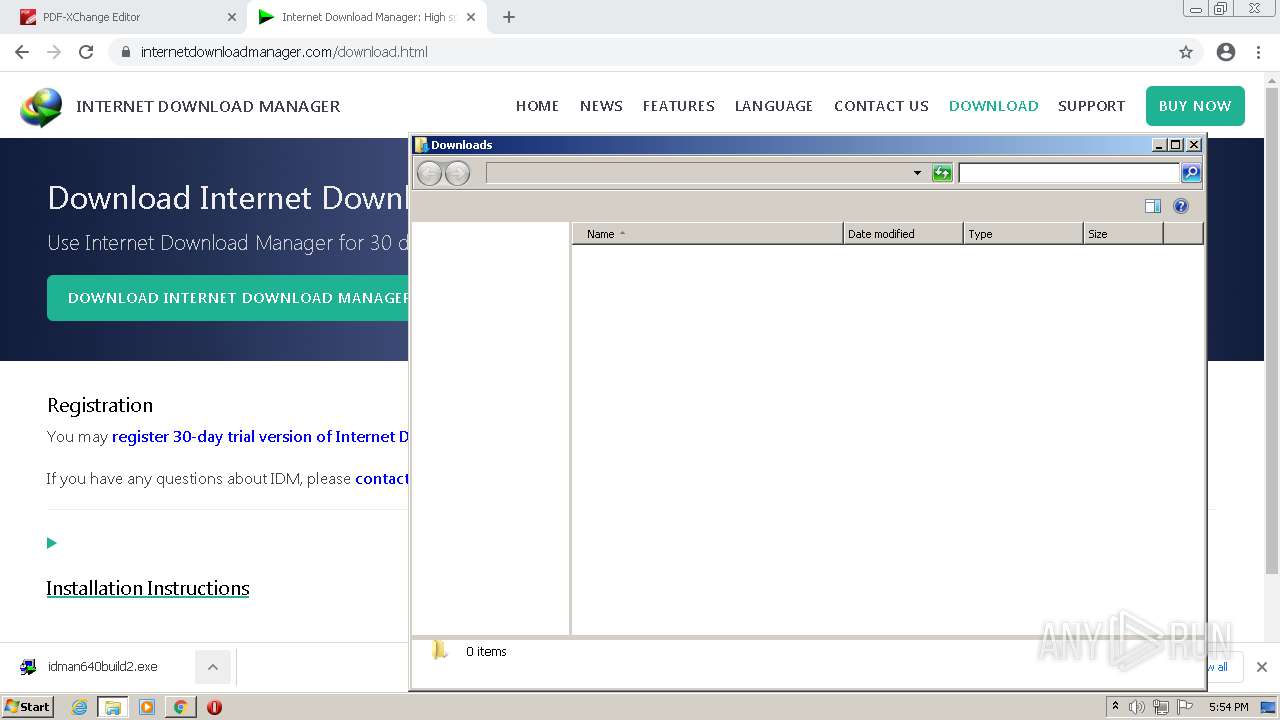Viewport: 1280px width, 720px height.
Task: Follow the register 30-day trial version link
Action: pos(260,437)
